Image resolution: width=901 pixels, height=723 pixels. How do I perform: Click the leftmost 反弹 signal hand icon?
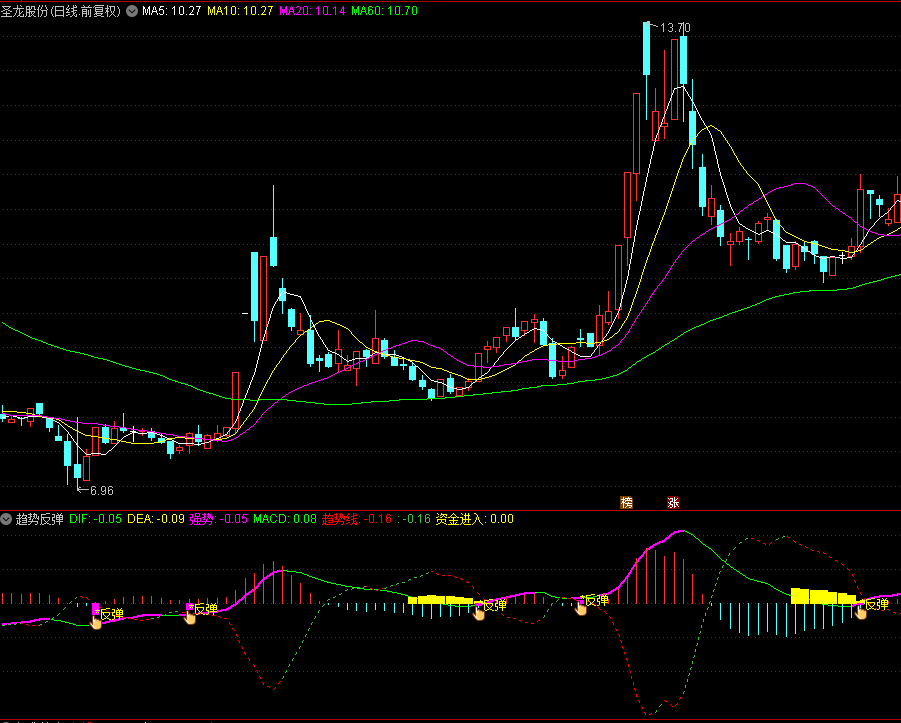point(96,622)
